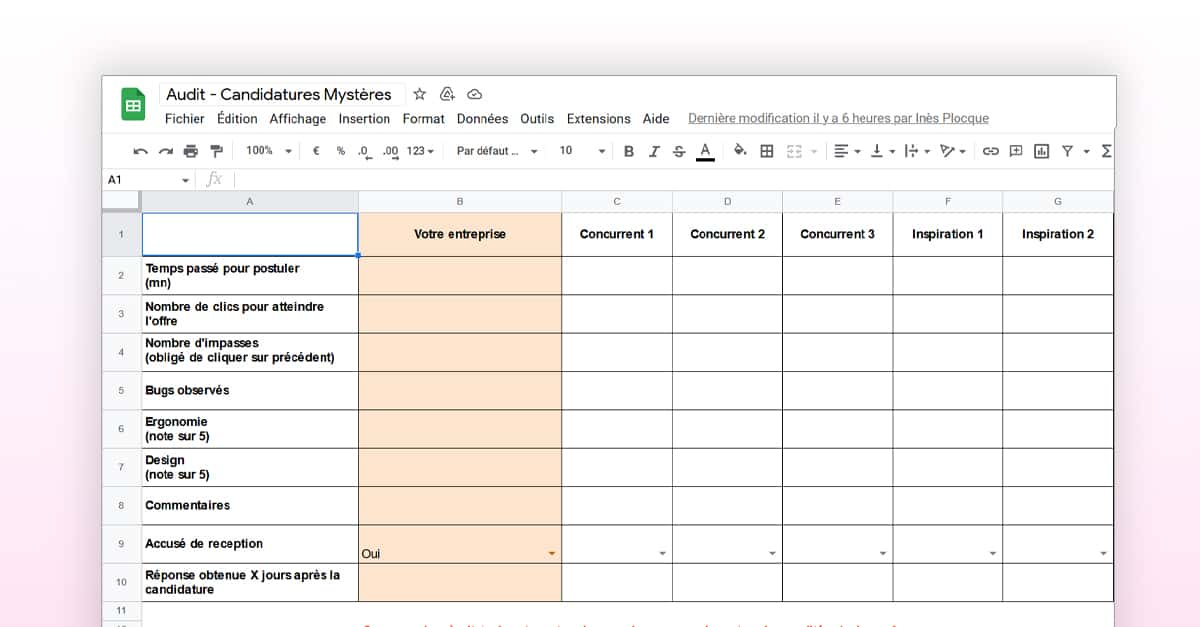
Task: Open the Insertion menu
Action: pos(364,118)
